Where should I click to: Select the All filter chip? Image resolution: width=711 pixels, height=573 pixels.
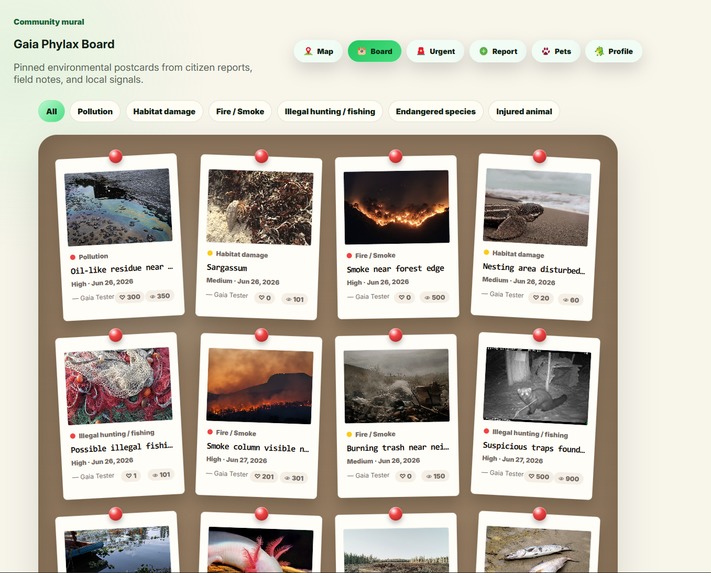click(52, 112)
